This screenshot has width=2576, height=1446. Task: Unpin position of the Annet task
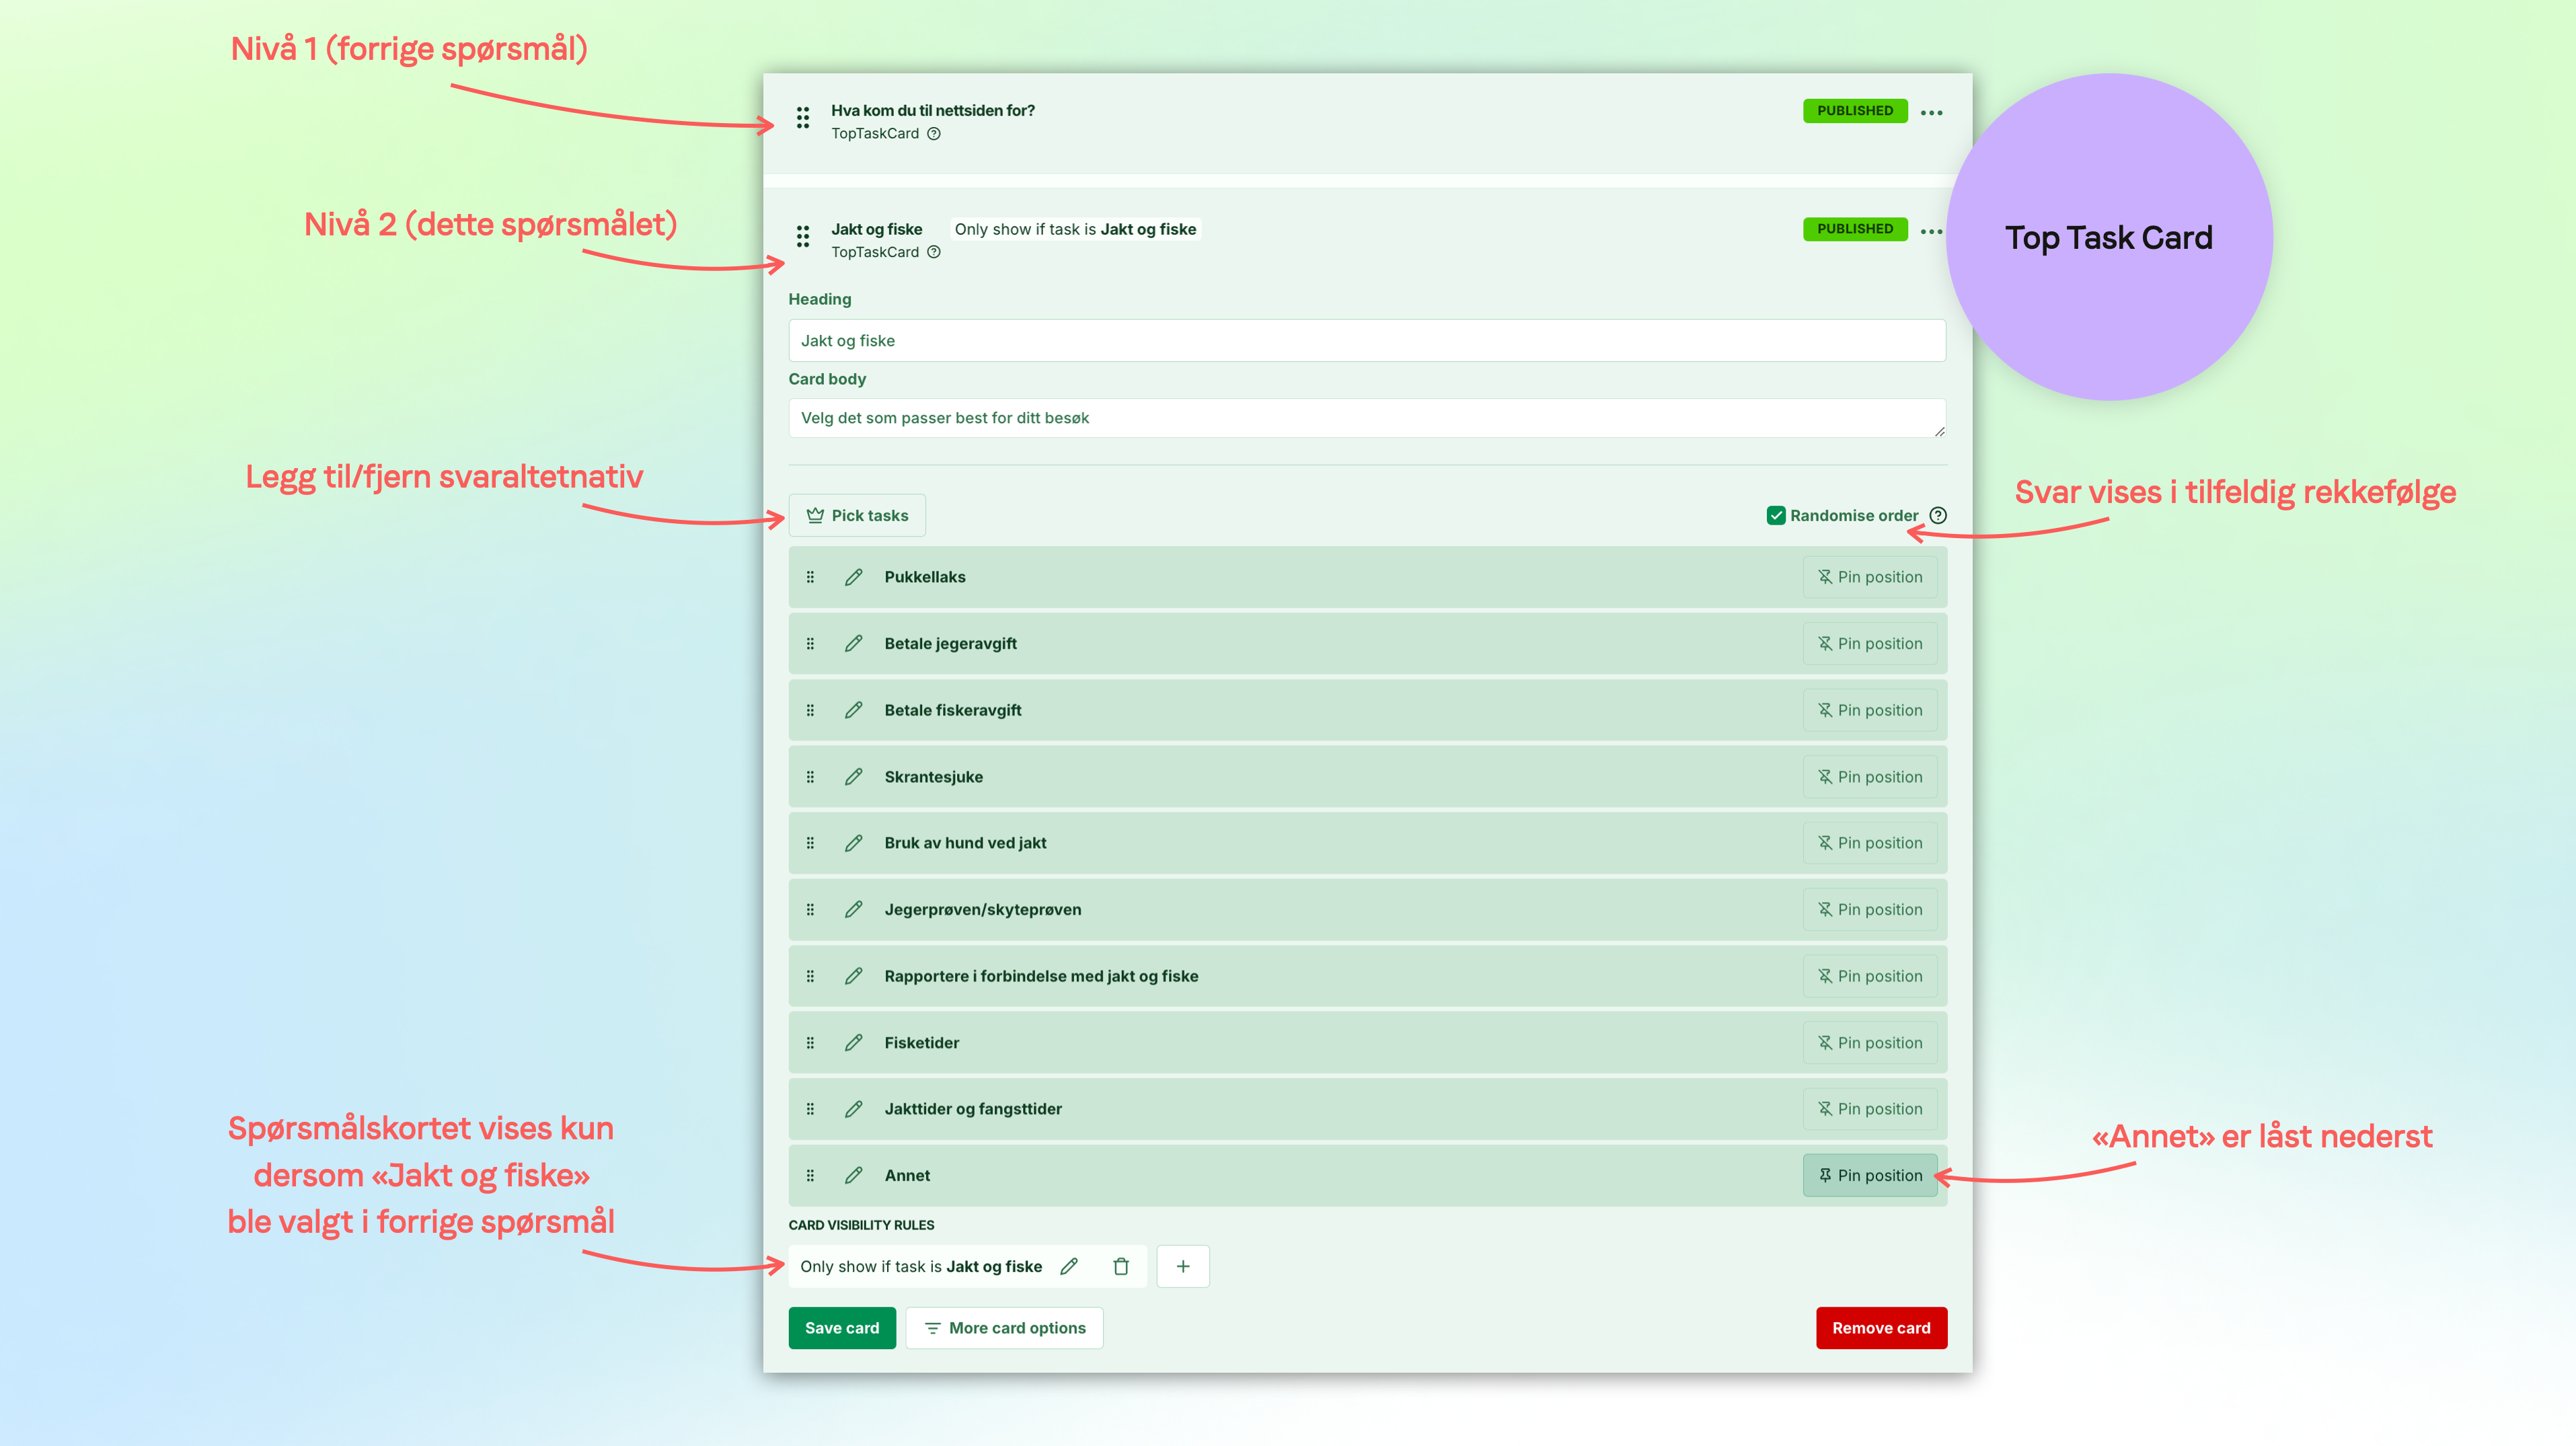point(1869,1175)
